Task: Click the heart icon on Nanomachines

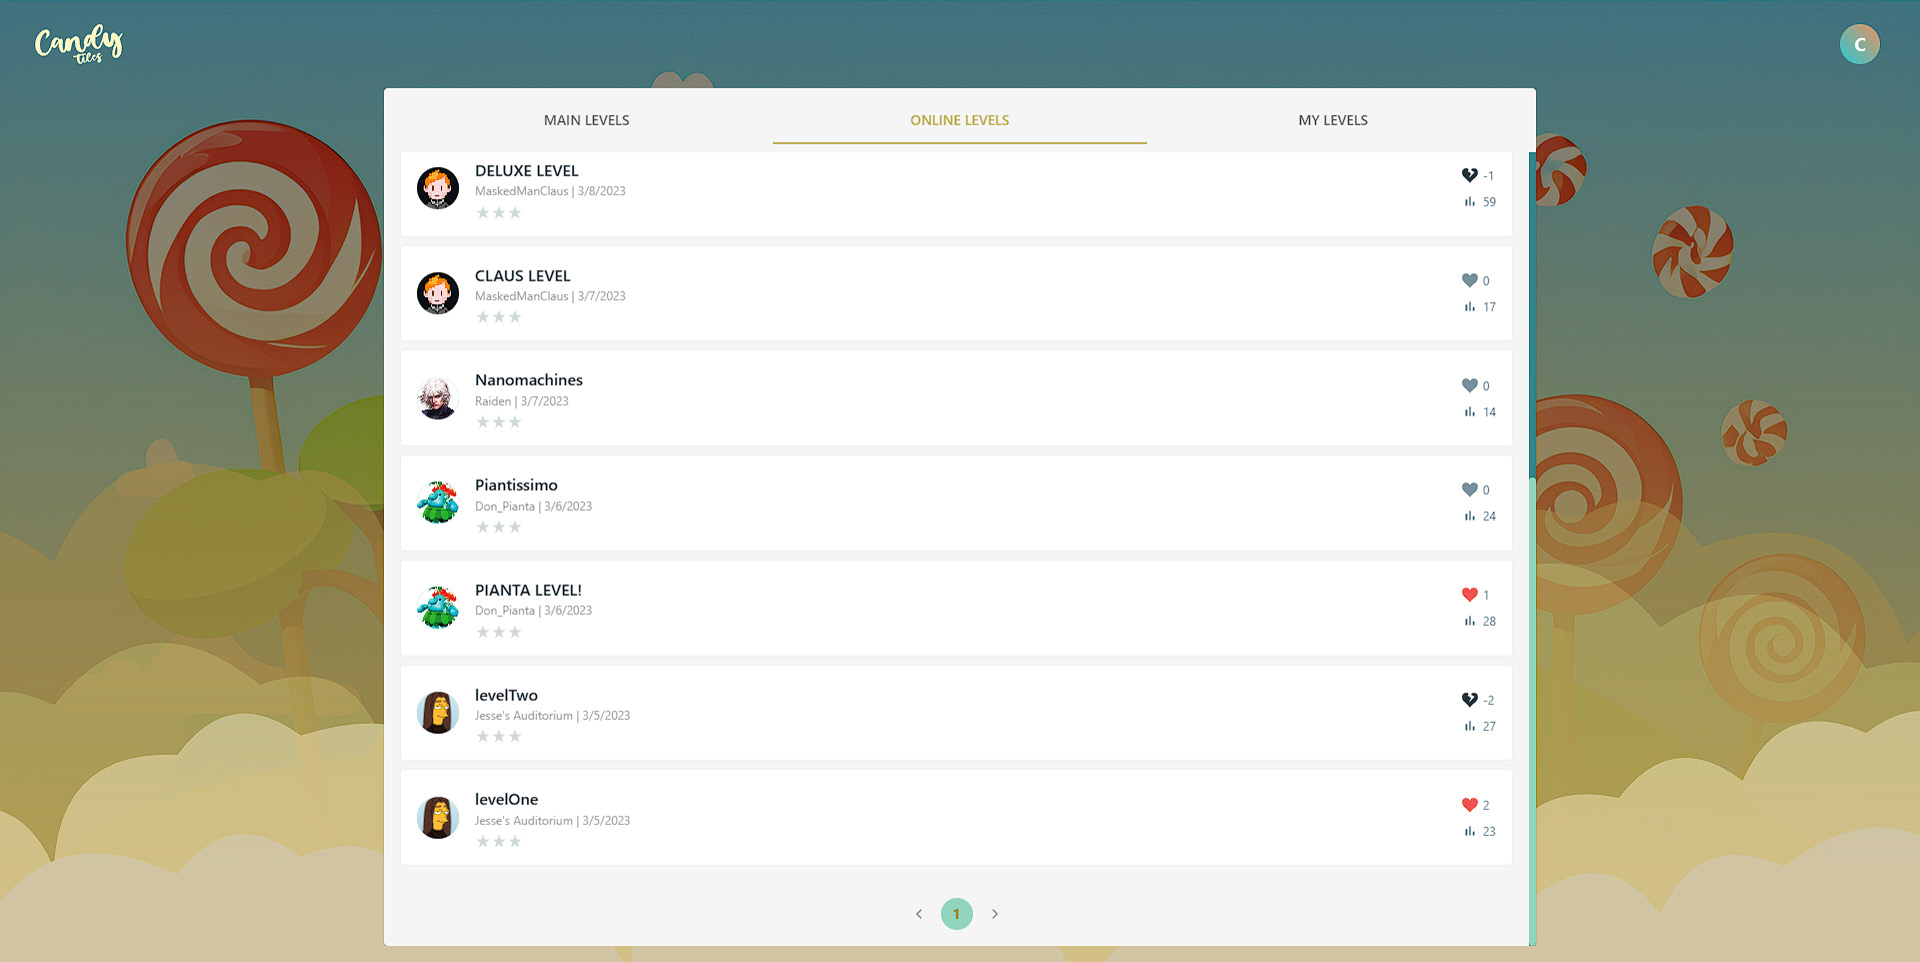Action: (1469, 385)
